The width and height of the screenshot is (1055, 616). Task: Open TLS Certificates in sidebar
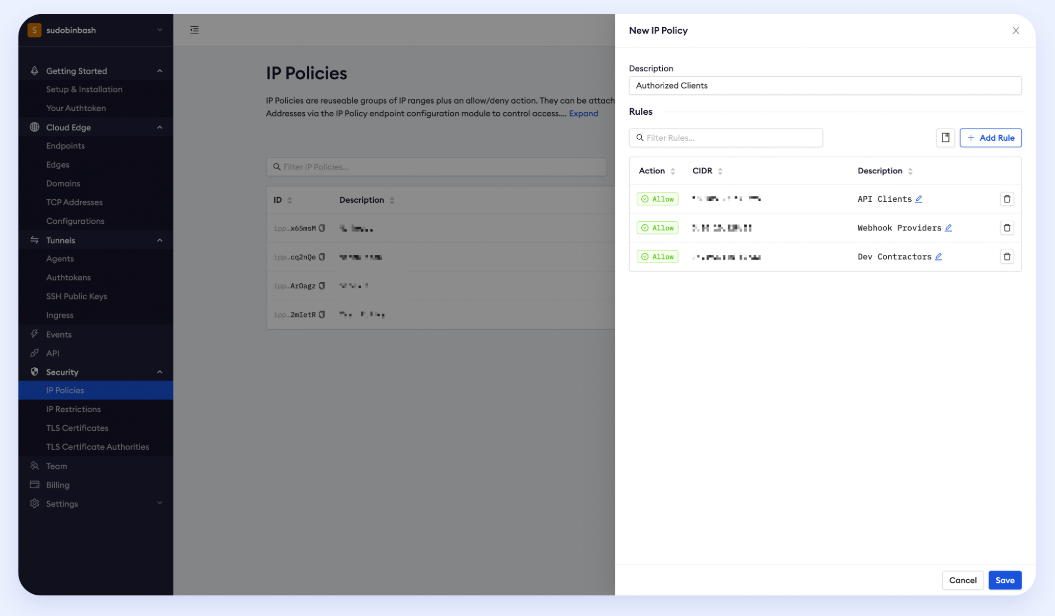77,428
